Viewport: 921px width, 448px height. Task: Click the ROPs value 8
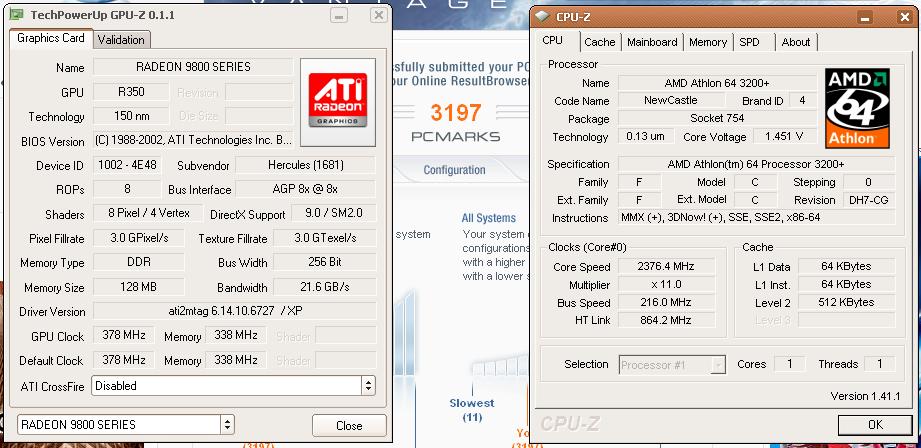[x=127, y=189]
